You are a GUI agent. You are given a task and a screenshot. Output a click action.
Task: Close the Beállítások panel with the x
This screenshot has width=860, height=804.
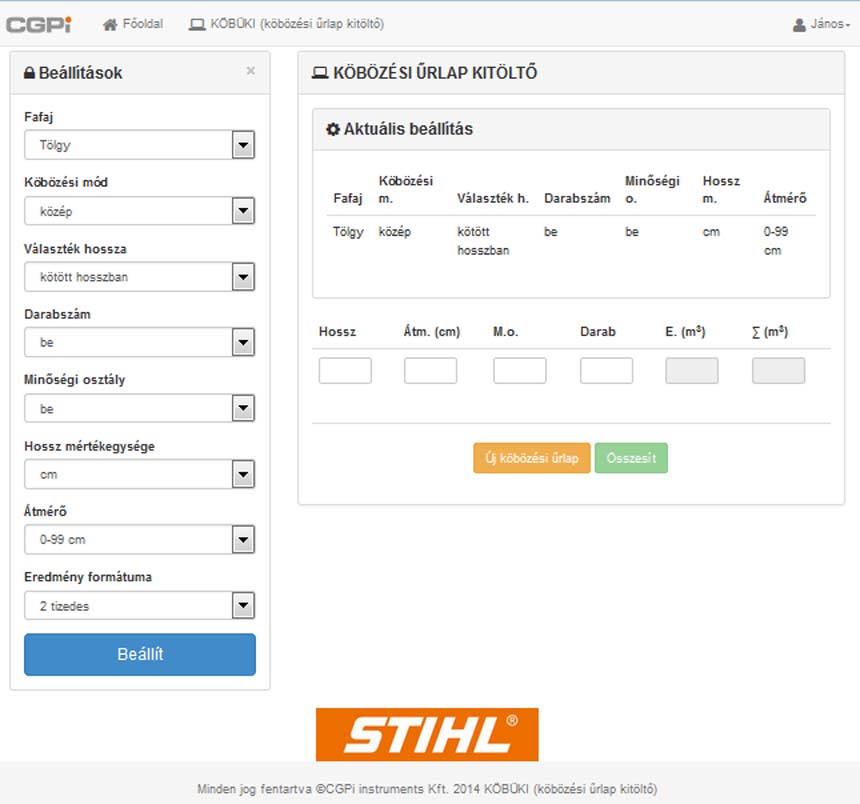pyautogui.click(x=250, y=71)
